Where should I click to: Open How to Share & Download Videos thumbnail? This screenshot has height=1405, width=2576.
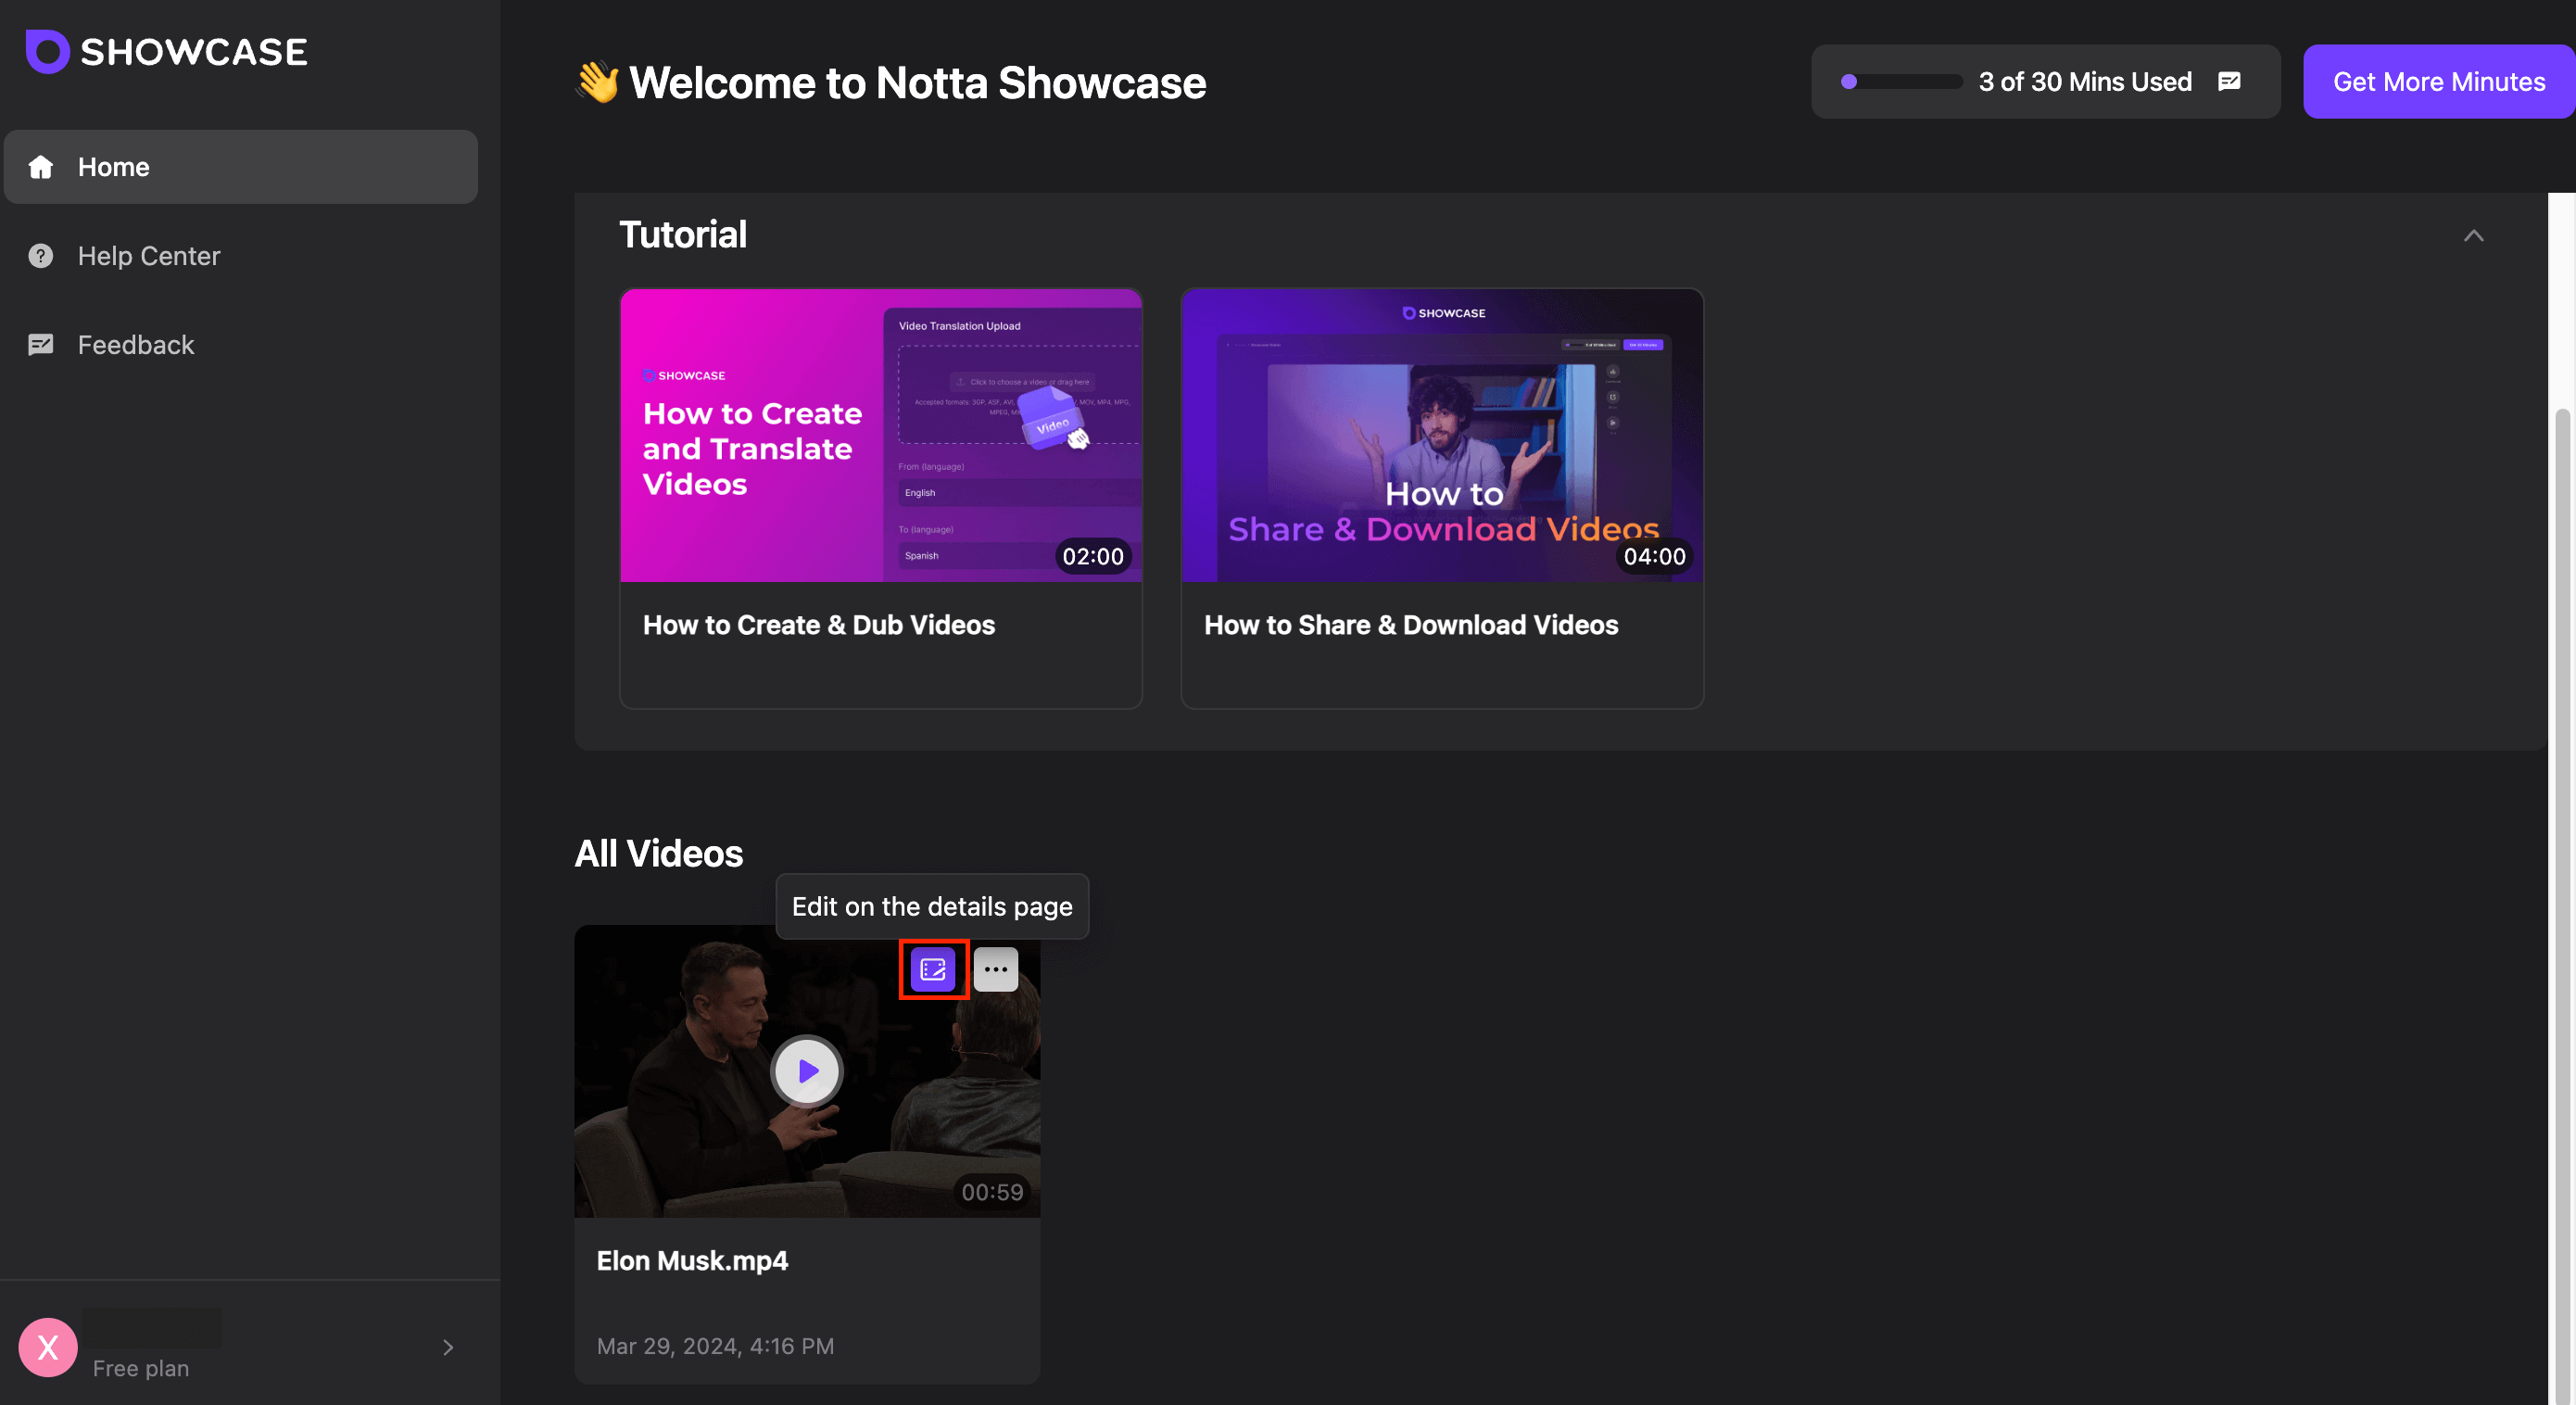(x=1442, y=436)
